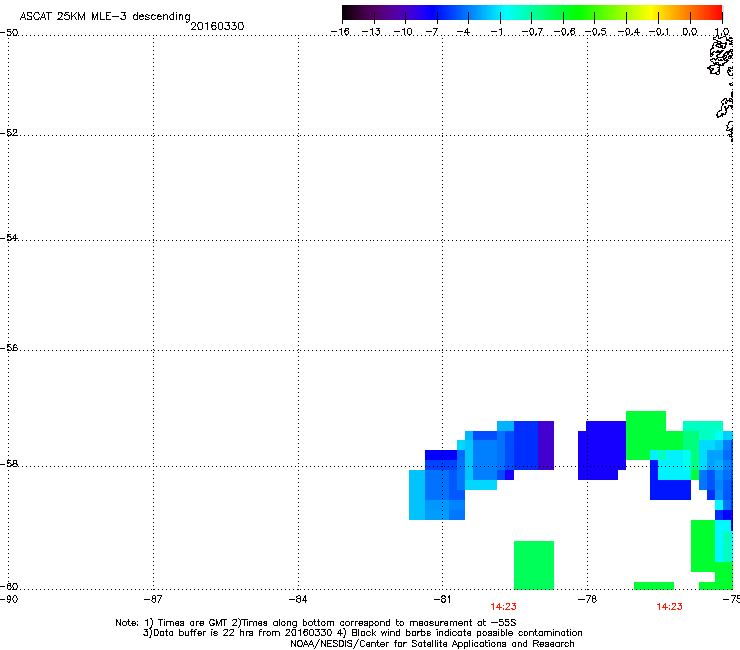Click the latitude axis label -52
Screen dimensions: 740x650
point(9,133)
